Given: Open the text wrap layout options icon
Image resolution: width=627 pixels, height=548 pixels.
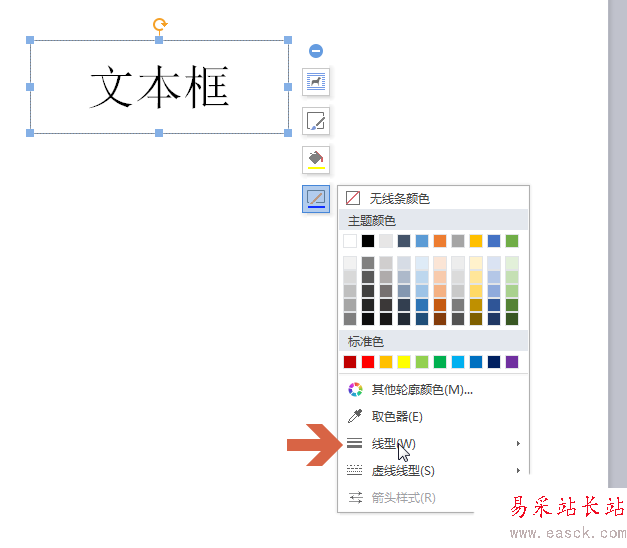Looking at the screenshot, I should 316,82.
